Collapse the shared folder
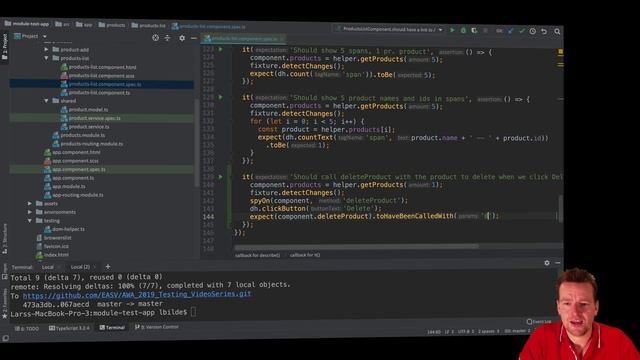The image size is (640, 360). (x=46, y=100)
